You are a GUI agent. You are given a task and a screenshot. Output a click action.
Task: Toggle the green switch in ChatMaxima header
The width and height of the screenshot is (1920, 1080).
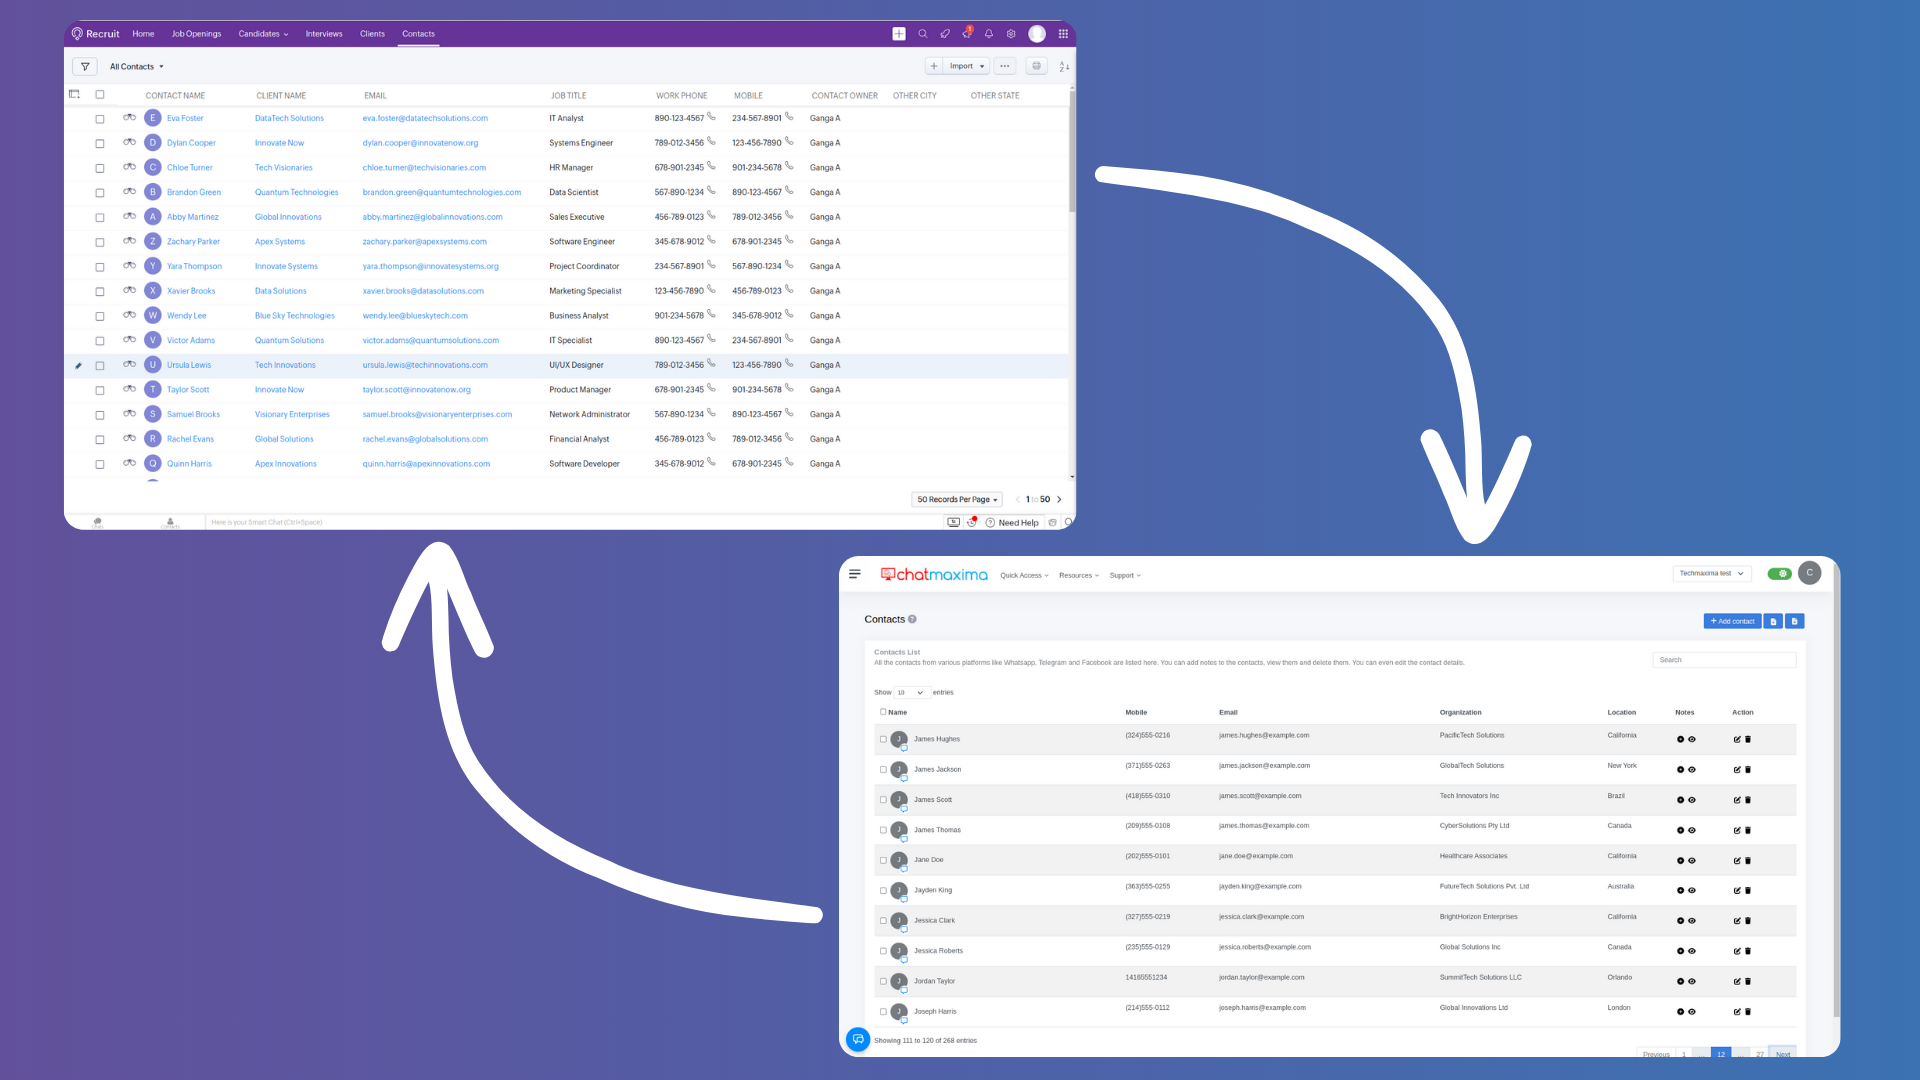(1779, 574)
